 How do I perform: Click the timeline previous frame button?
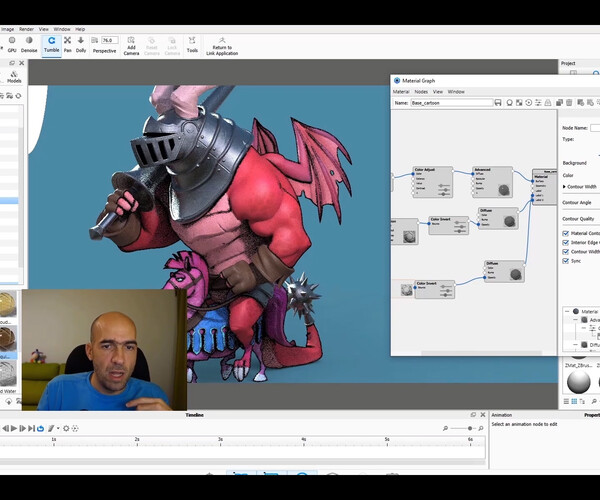[5, 428]
